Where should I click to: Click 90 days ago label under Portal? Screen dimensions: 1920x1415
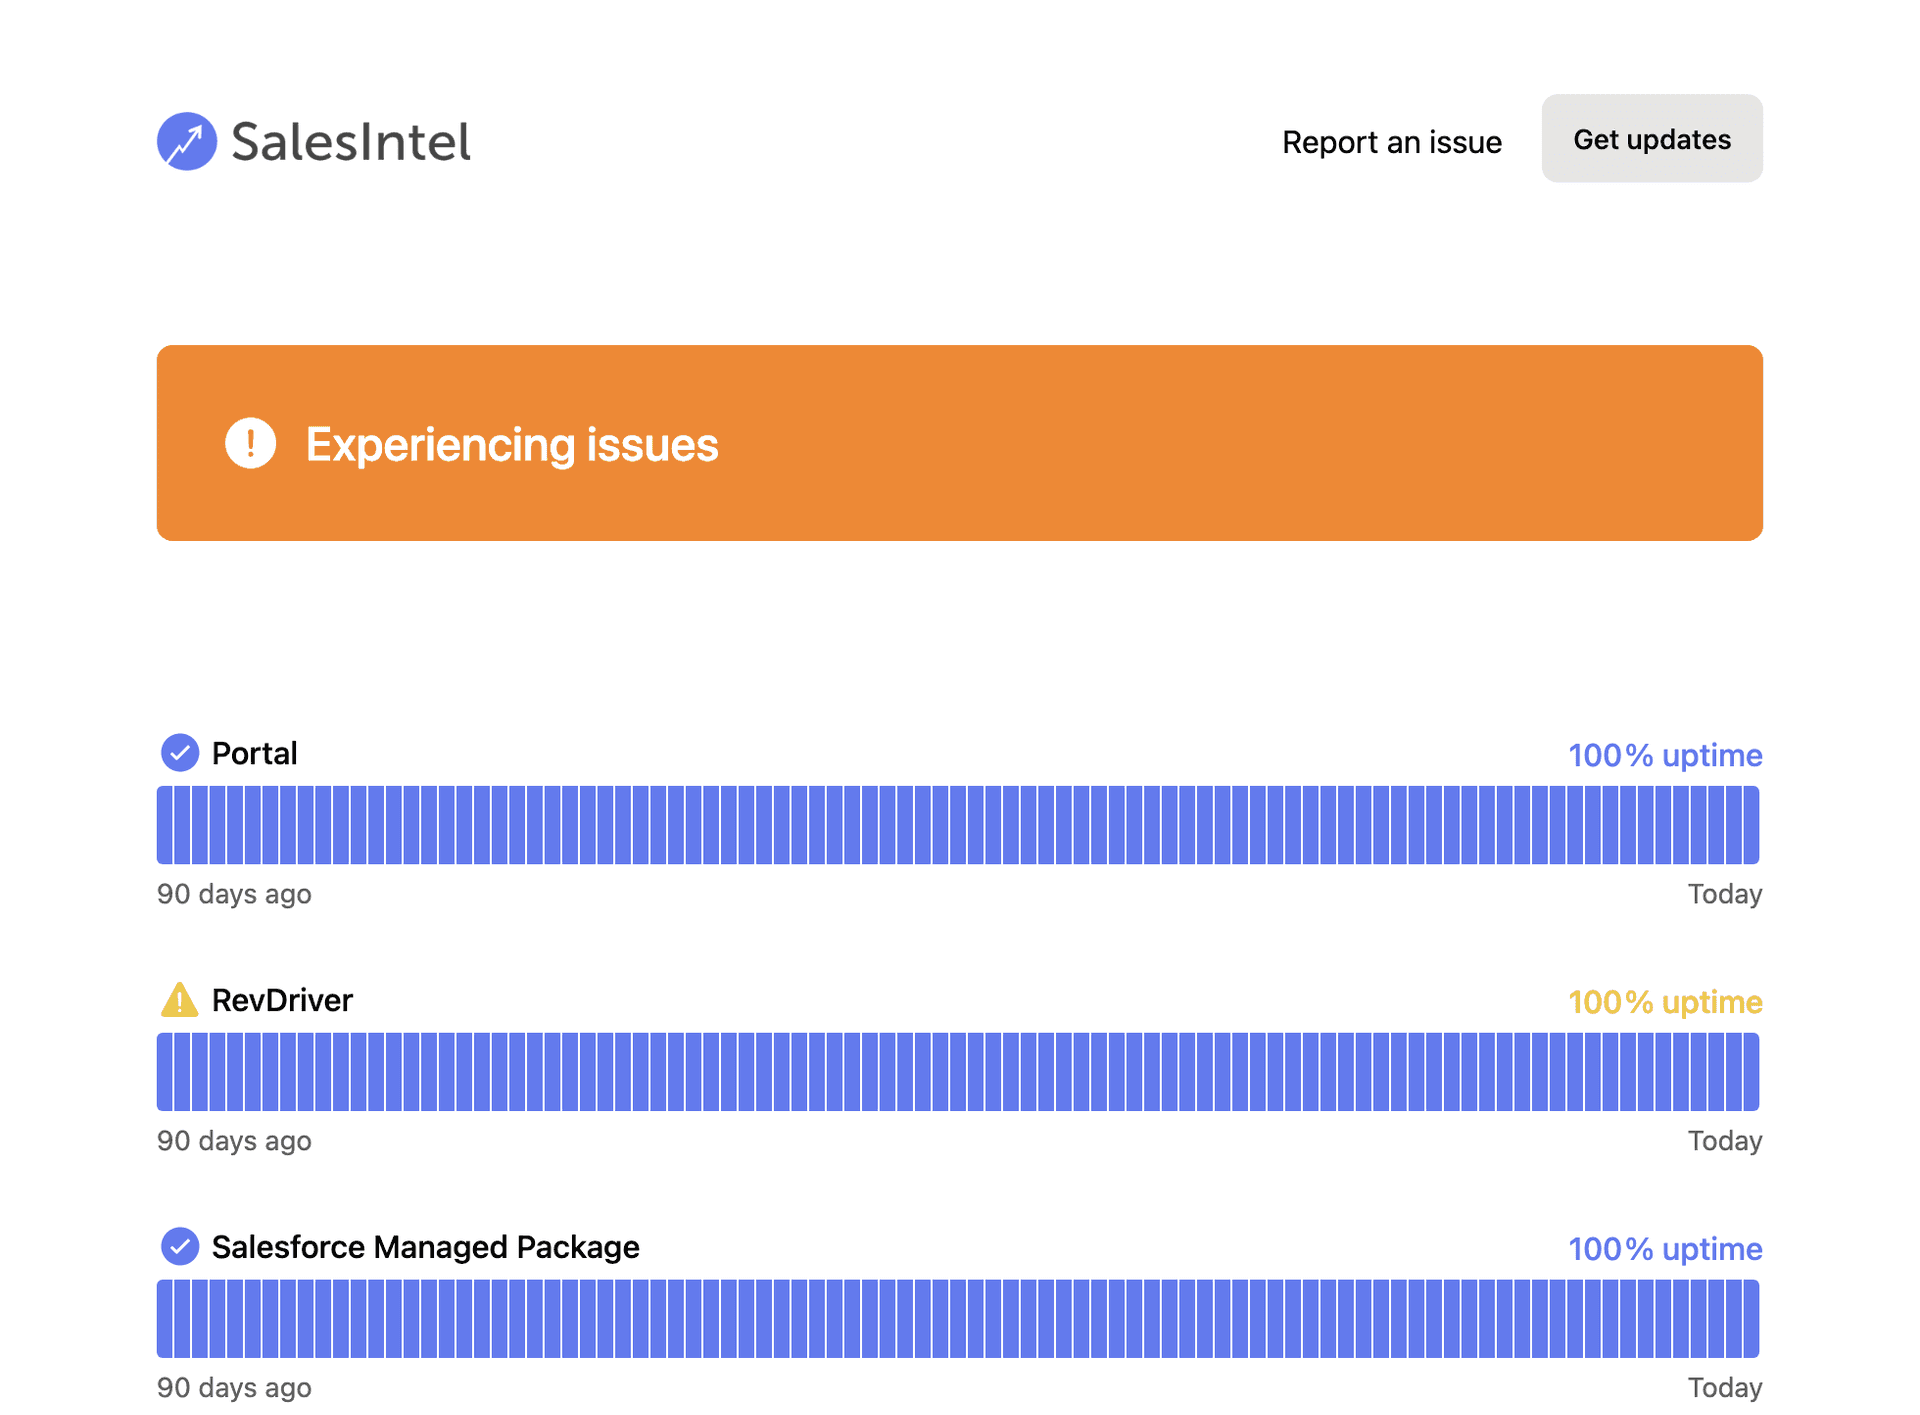tap(234, 894)
